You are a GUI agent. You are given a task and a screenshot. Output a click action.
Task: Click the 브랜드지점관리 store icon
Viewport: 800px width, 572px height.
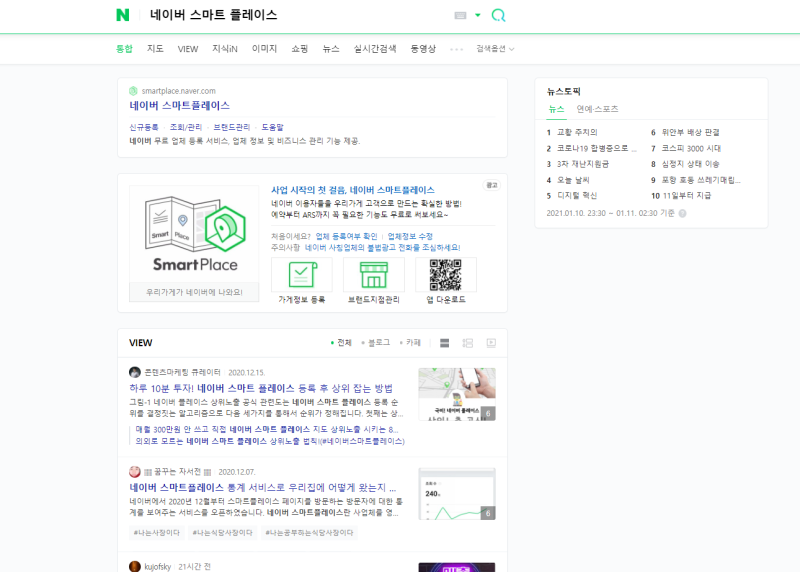373,275
